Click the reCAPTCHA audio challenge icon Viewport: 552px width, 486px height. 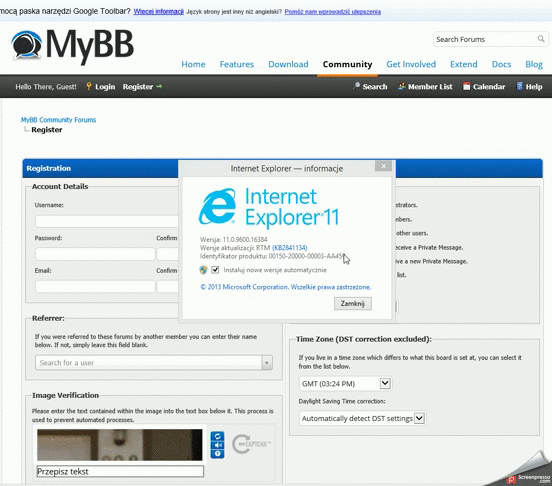(217, 445)
